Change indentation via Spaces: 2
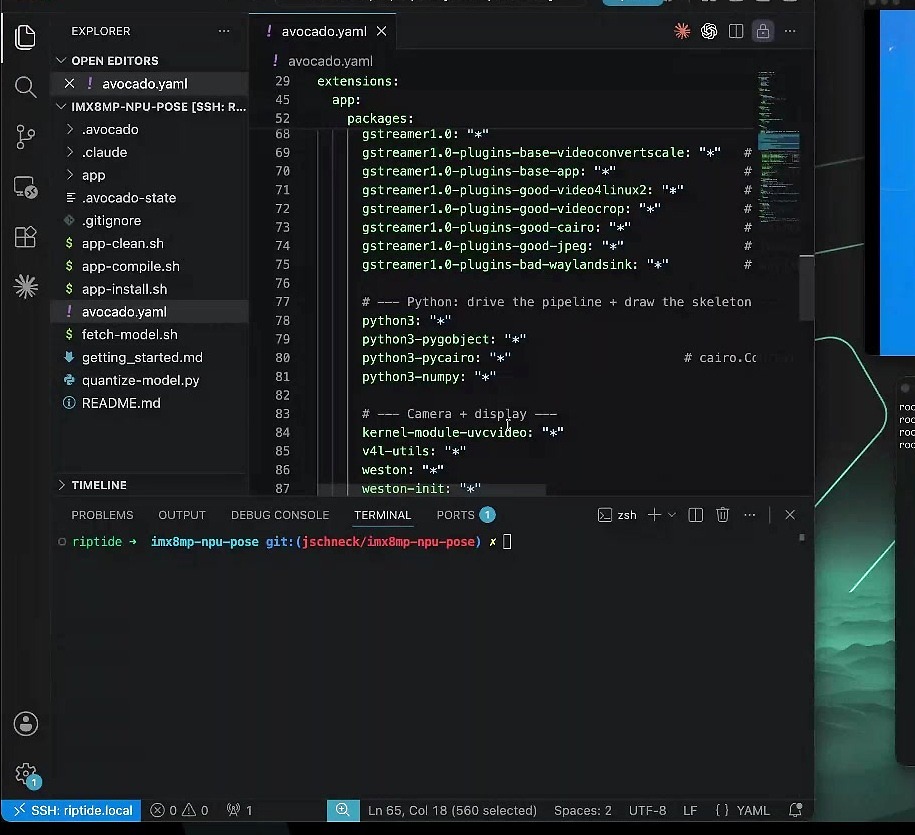915x835 pixels. (582, 810)
